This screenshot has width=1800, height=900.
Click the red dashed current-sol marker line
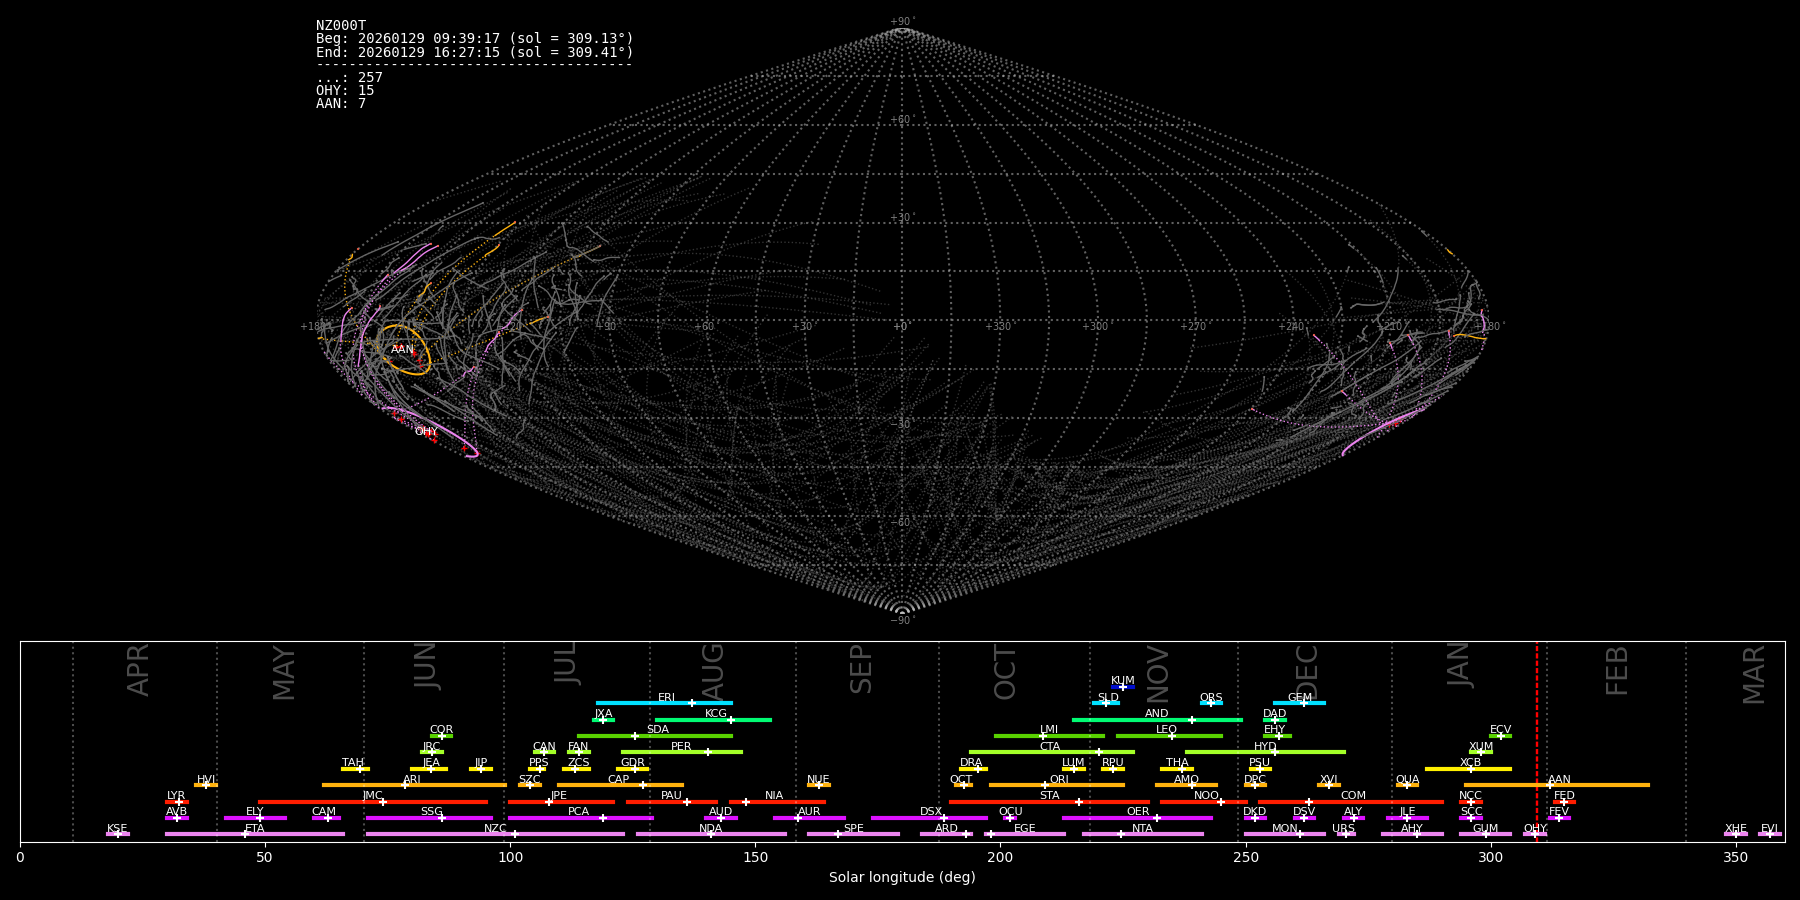[x=1537, y=741]
